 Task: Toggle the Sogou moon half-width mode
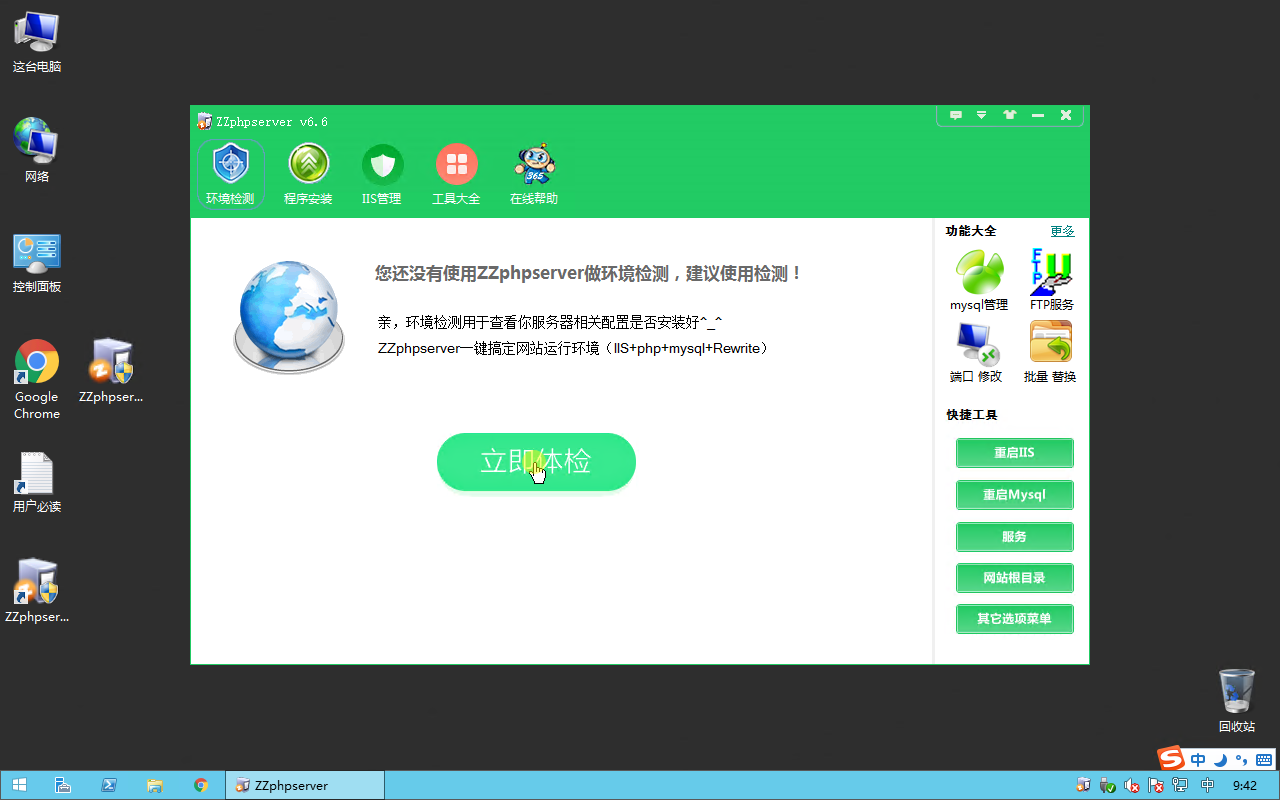[1220, 760]
